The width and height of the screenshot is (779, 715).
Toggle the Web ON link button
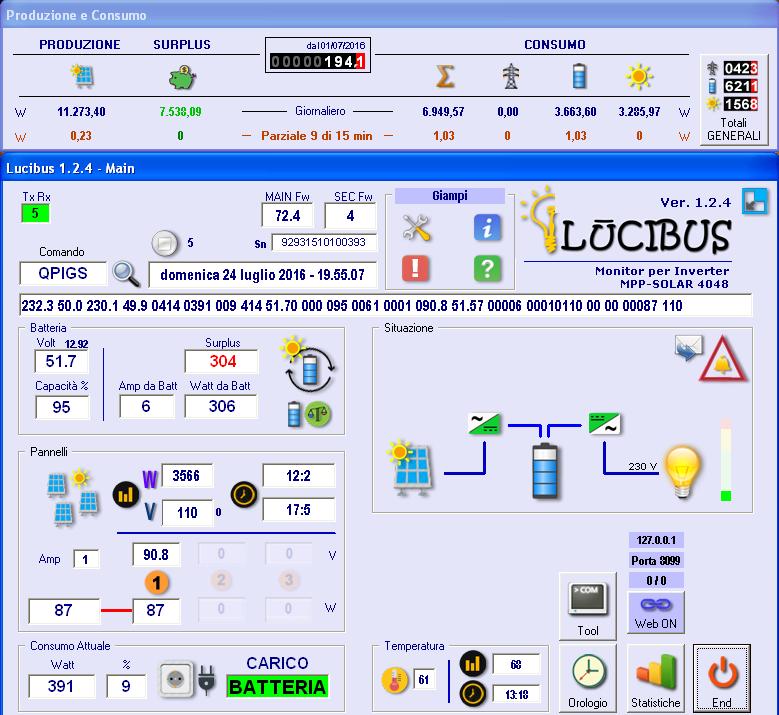[656, 613]
